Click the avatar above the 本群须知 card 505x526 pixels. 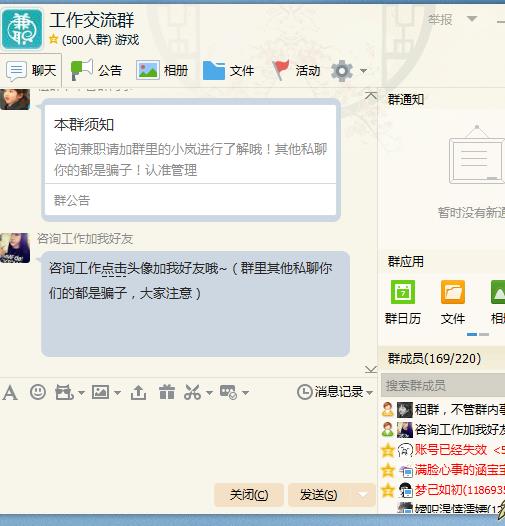pos(15,99)
